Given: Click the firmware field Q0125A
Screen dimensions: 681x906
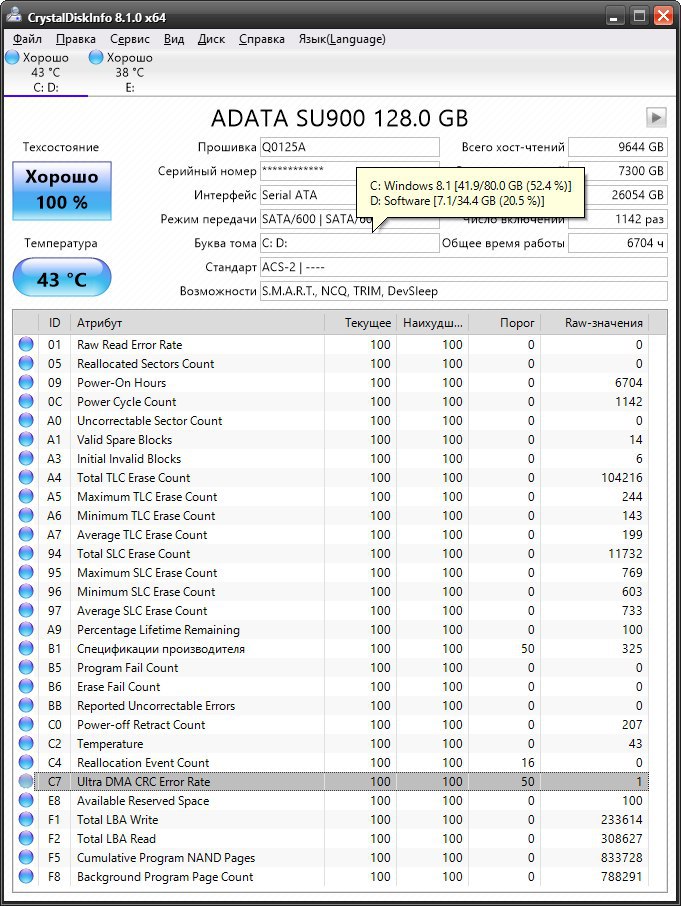Looking at the screenshot, I should click(349, 147).
